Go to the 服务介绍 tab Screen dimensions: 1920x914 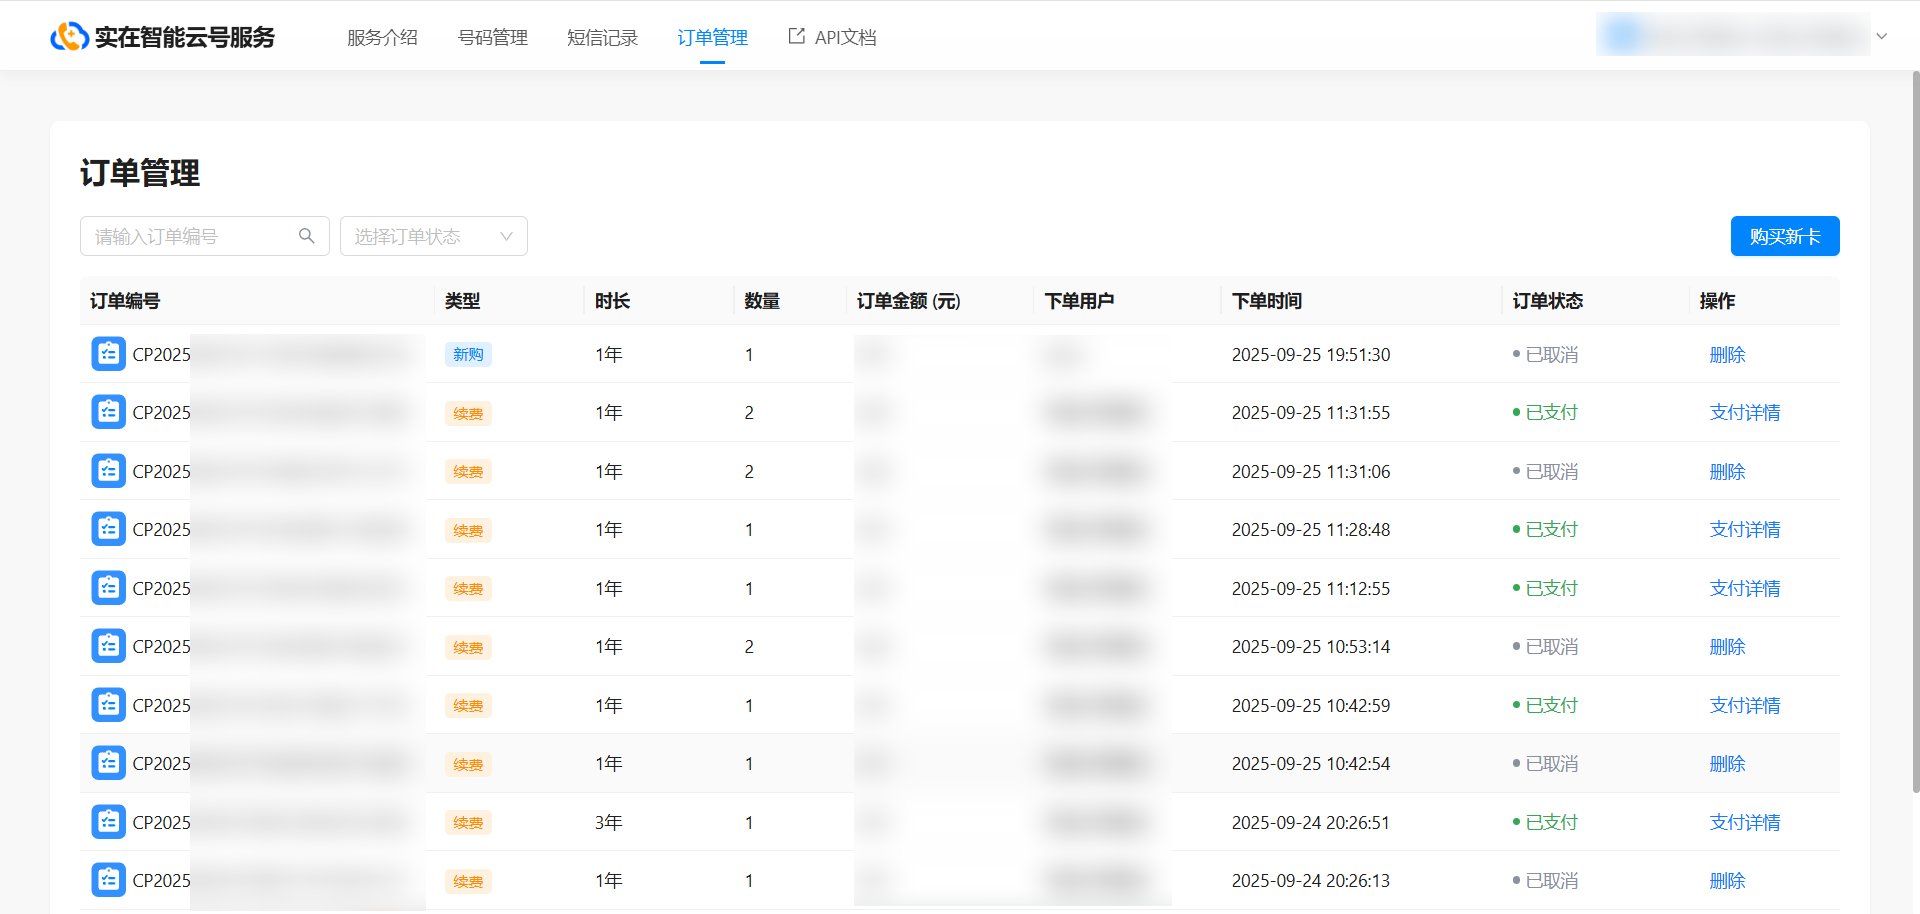point(382,38)
